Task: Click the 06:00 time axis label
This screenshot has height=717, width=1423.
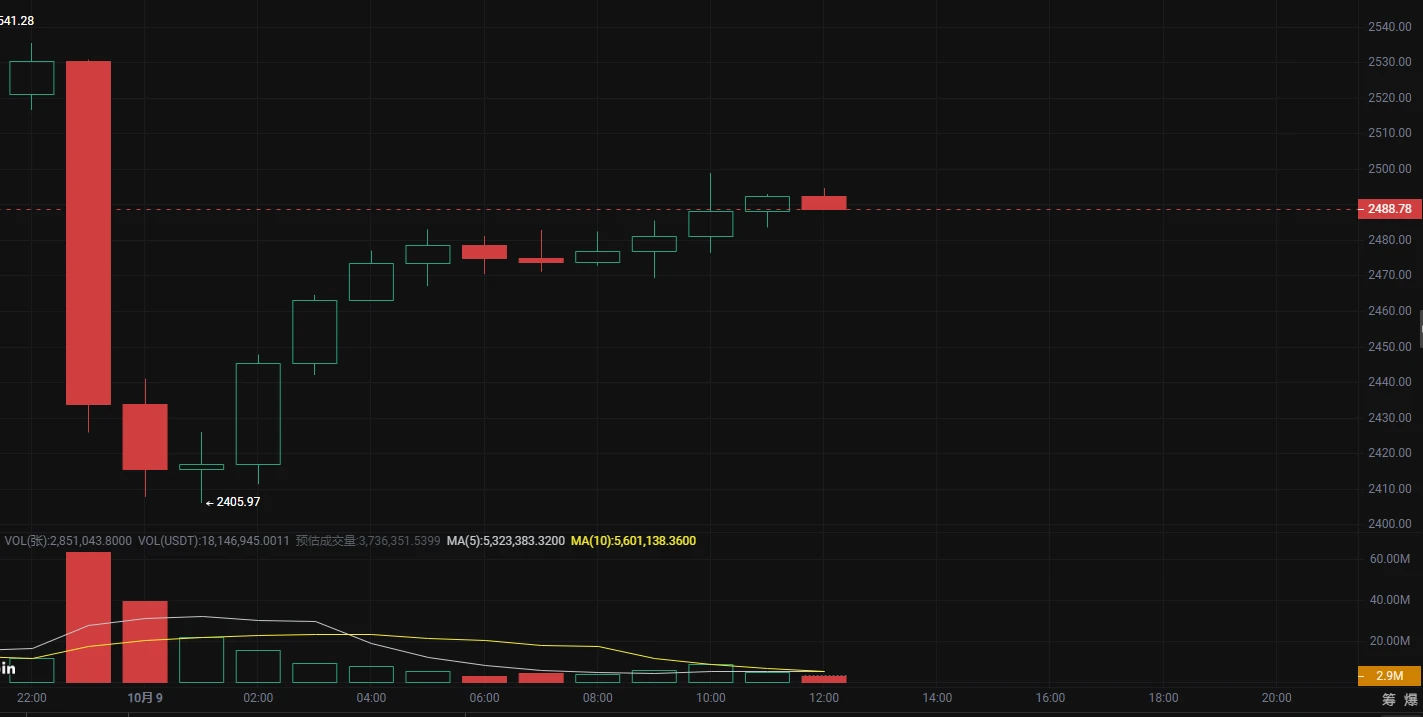Action: pos(484,698)
